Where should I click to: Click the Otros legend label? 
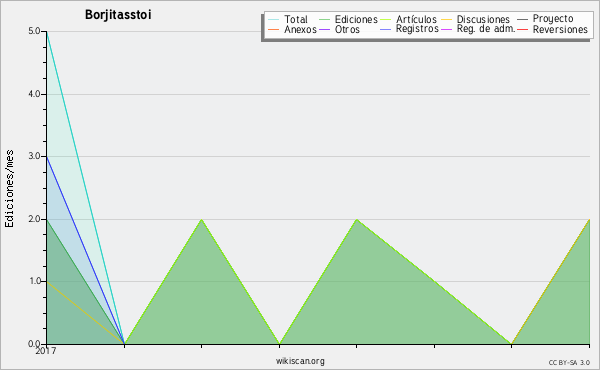tap(347, 29)
